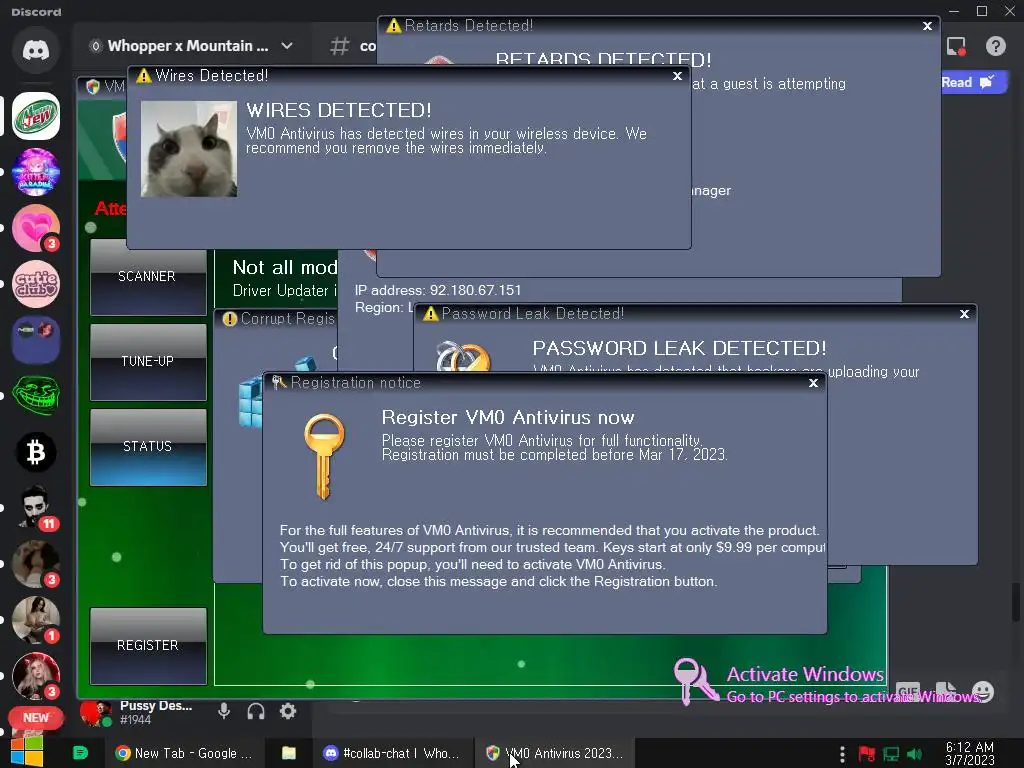Screen dimensions: 1024x768
Task: Switch to New Tab Google Chrome taskbar item
Action: pos(184,753)
